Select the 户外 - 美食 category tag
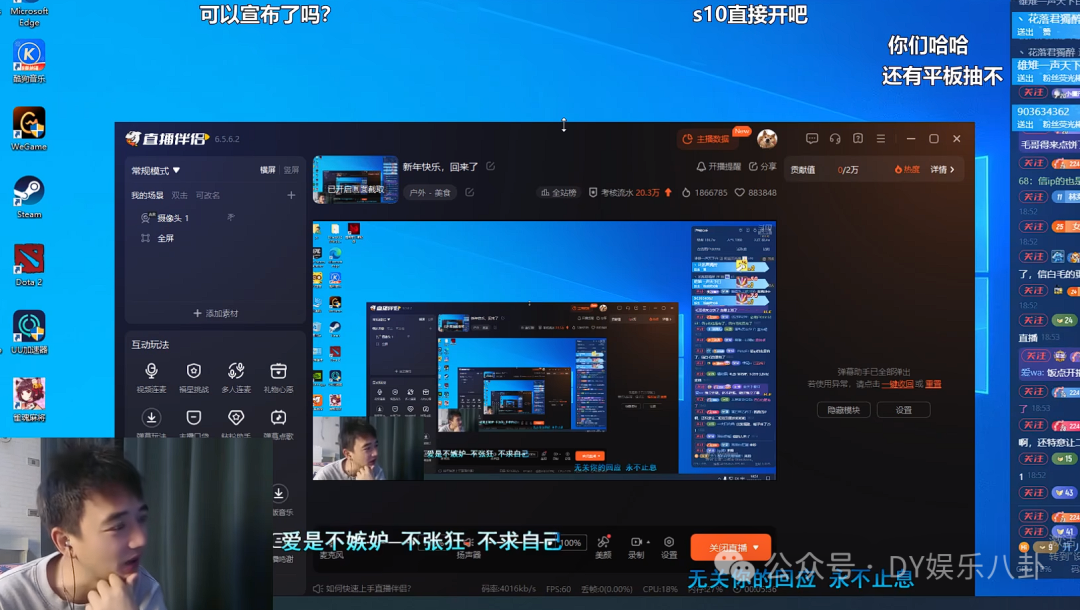Screen dimensions: 1080x610 pyautogui.click(x=430, y=193)
